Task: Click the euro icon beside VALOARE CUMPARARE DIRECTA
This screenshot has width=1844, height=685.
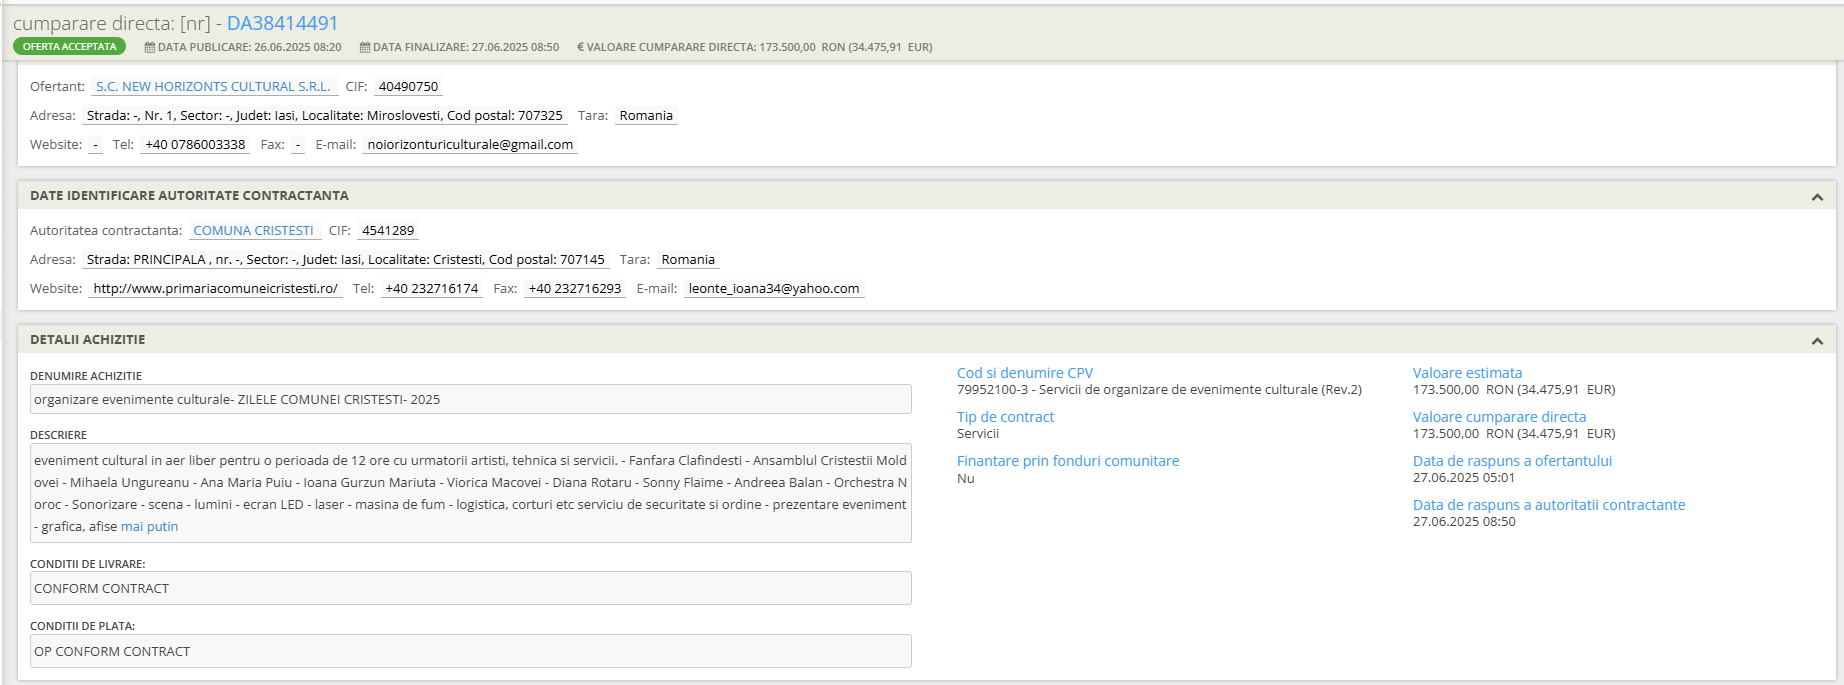Action: [x=580, y=47]
